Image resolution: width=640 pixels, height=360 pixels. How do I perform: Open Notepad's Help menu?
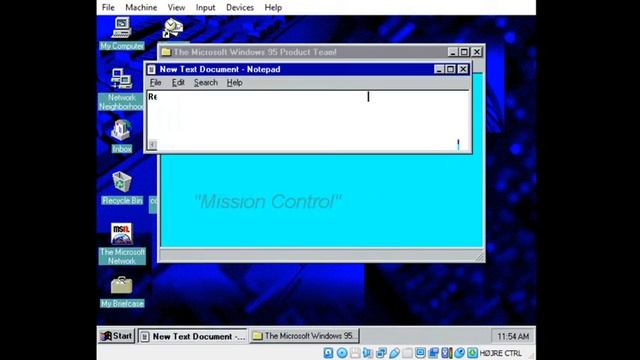tap(234, 82)
